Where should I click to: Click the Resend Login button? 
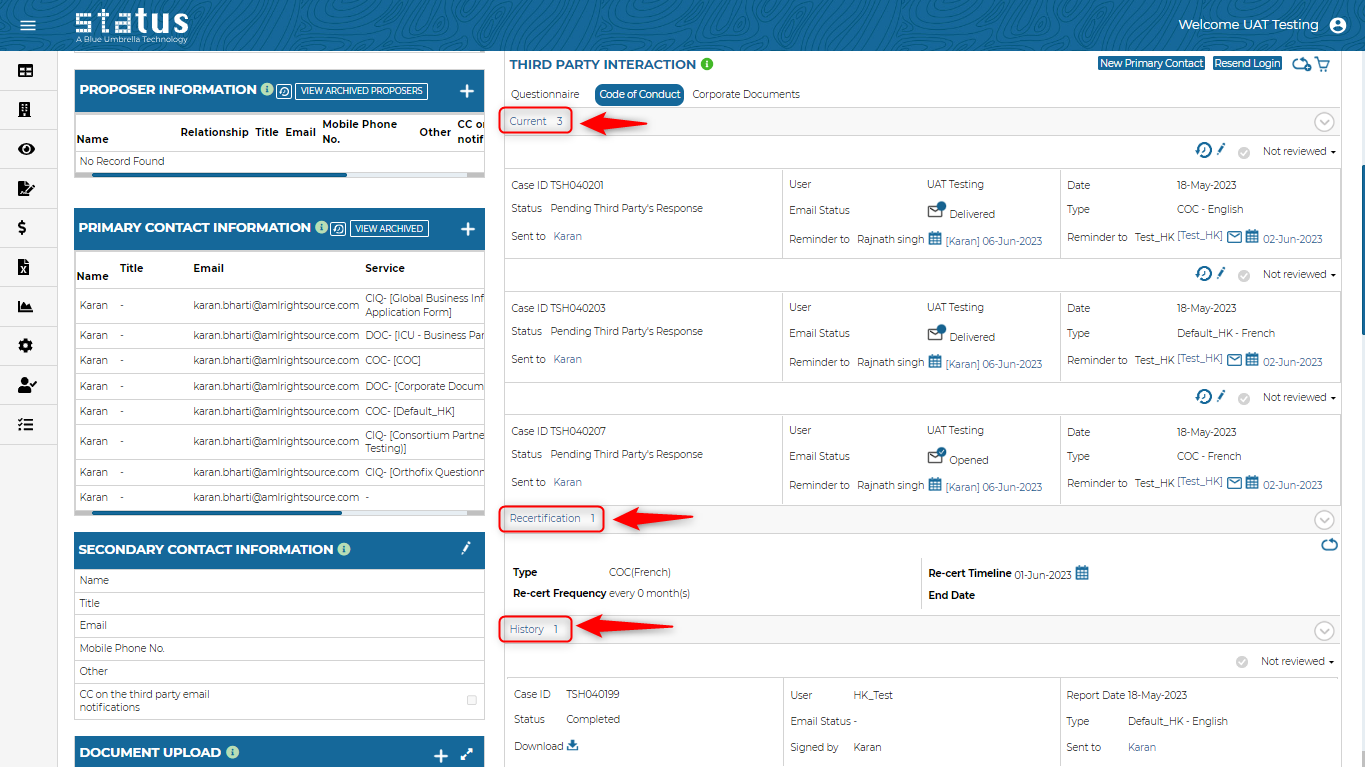[1247, 63]
